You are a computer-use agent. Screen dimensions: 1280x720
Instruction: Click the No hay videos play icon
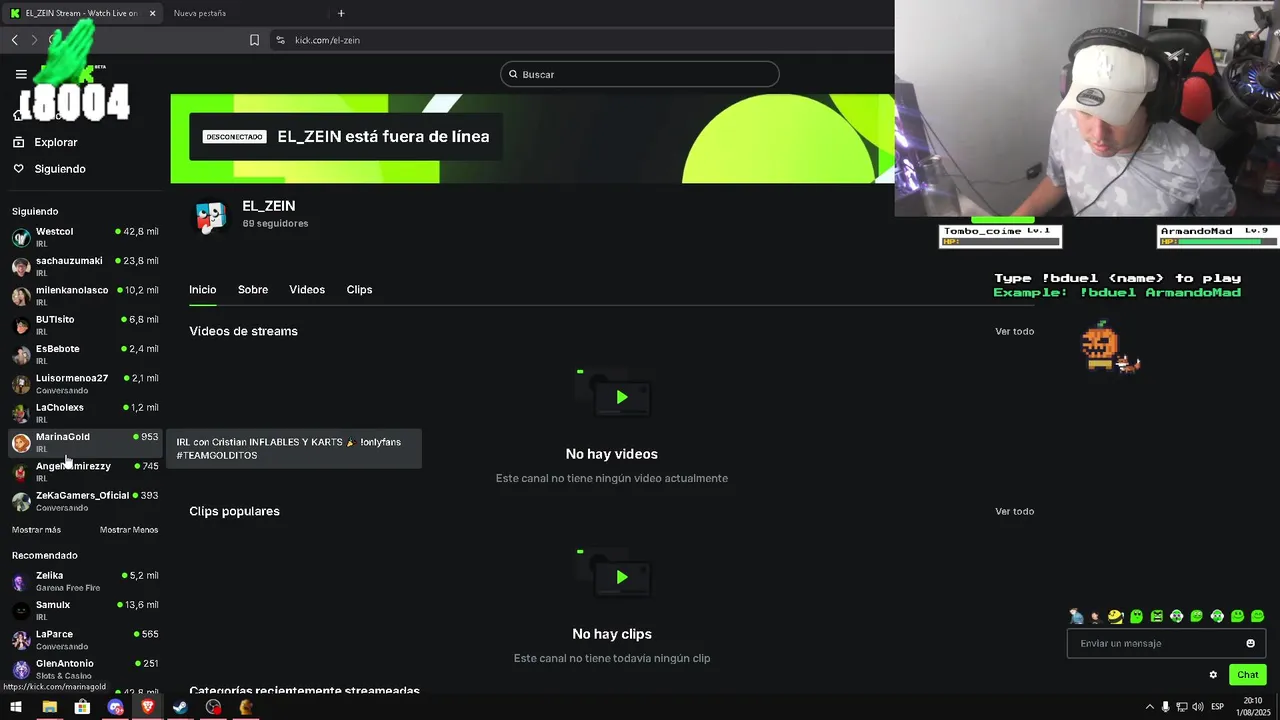pyautogui.click(x=622, y=397)
